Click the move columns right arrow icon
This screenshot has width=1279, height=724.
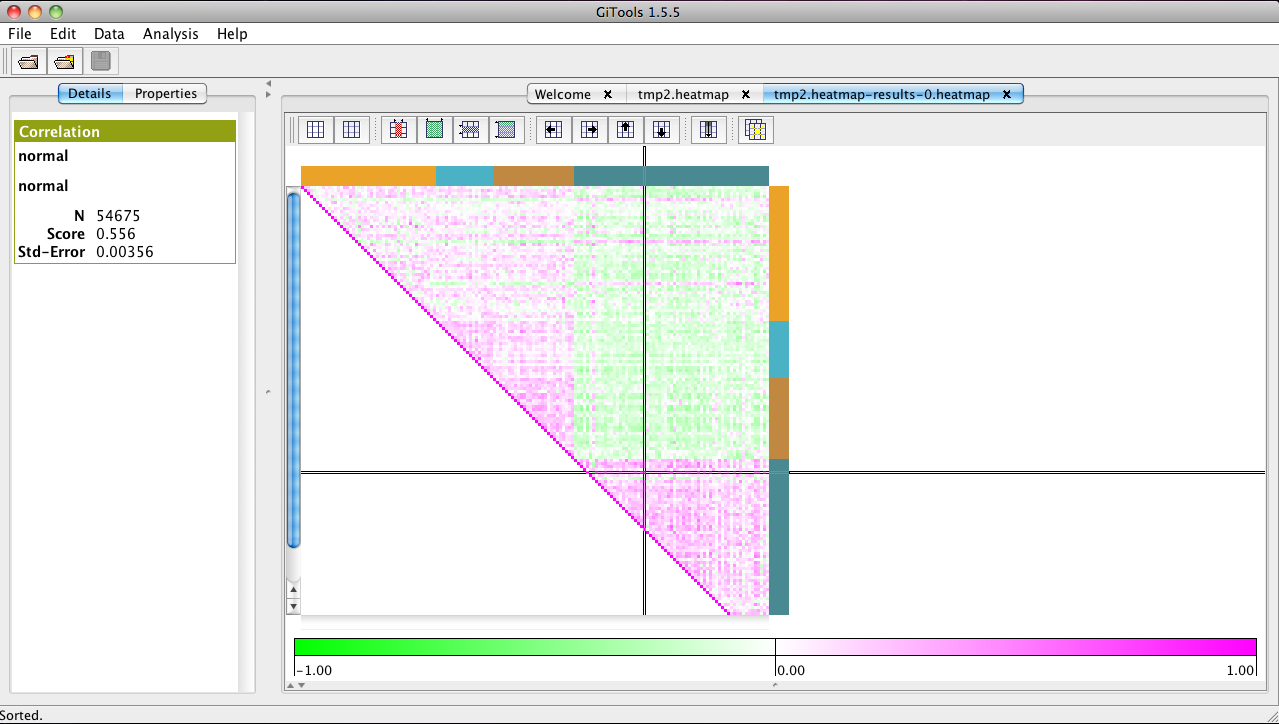(589, 129)
